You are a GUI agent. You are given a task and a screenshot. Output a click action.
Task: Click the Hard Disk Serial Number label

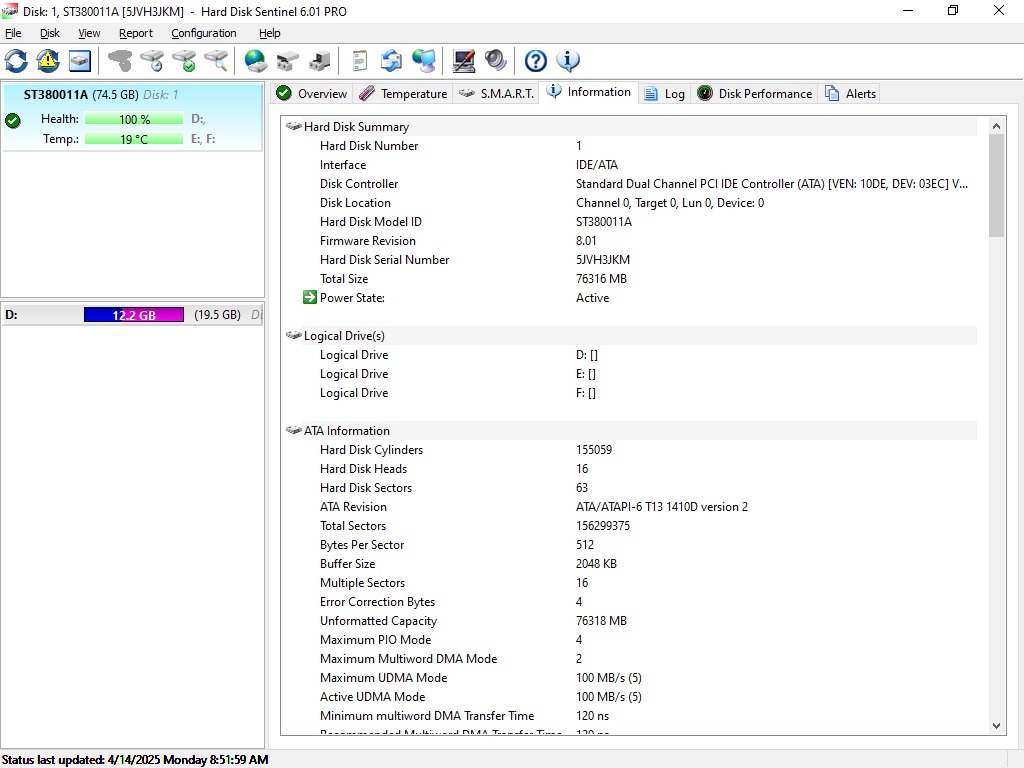(385, 260)
